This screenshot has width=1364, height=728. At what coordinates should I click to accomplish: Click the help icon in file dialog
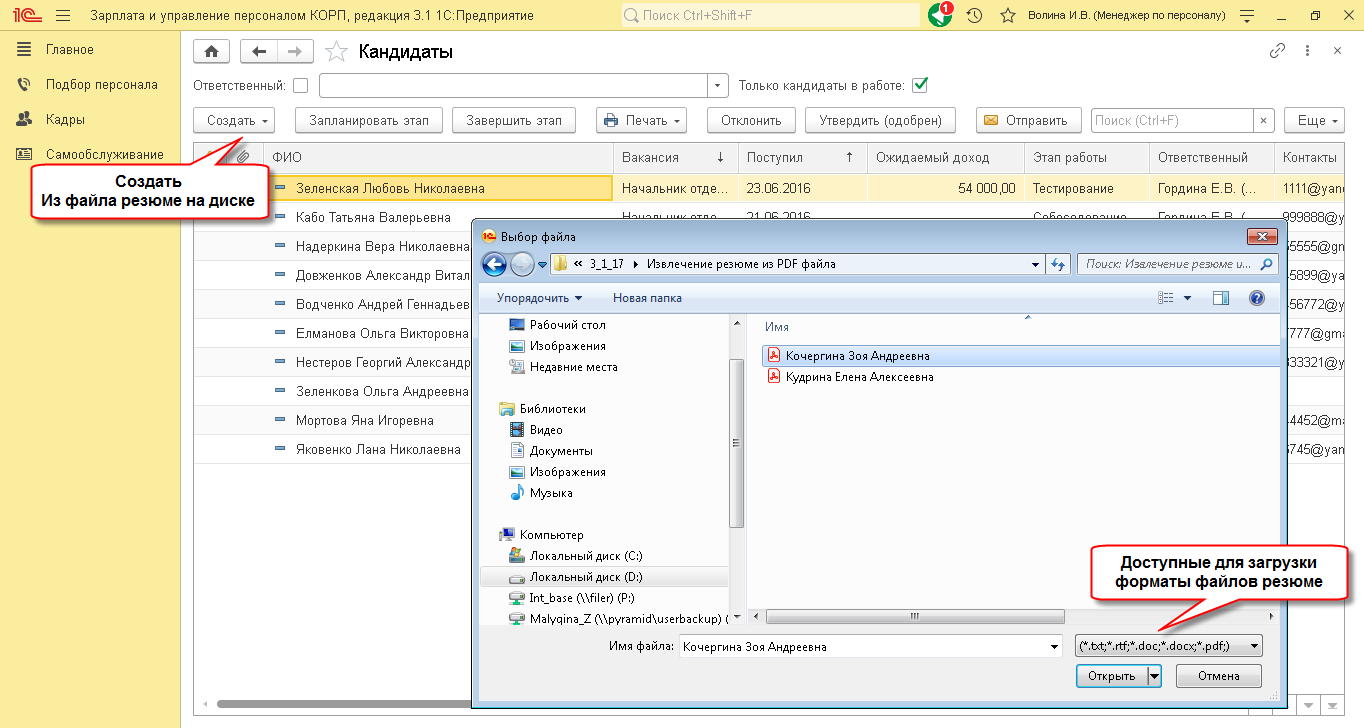click(1257, 298)
